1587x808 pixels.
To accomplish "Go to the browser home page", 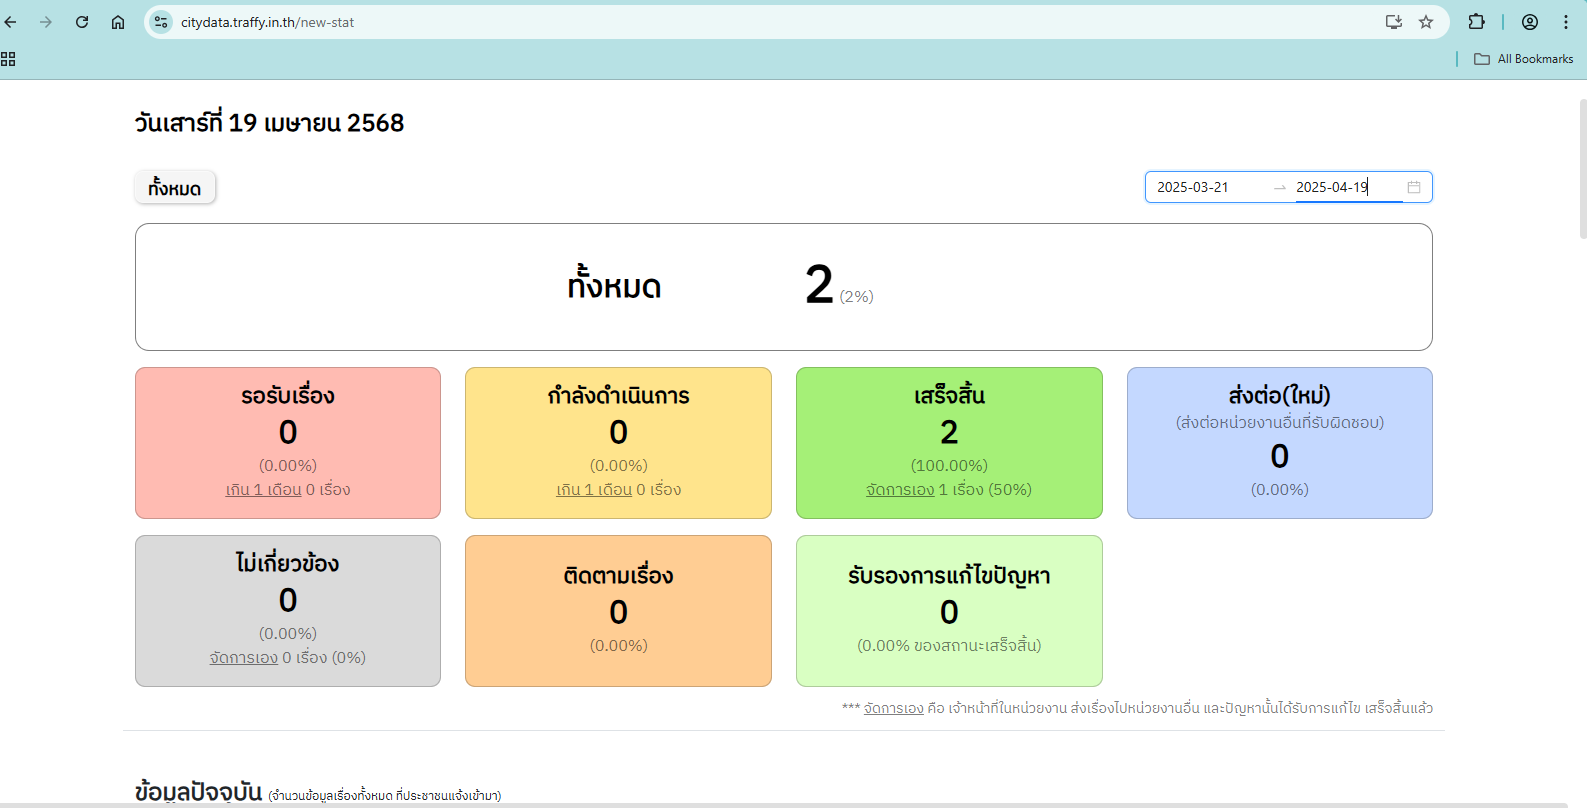I will [x=118, y=22].
